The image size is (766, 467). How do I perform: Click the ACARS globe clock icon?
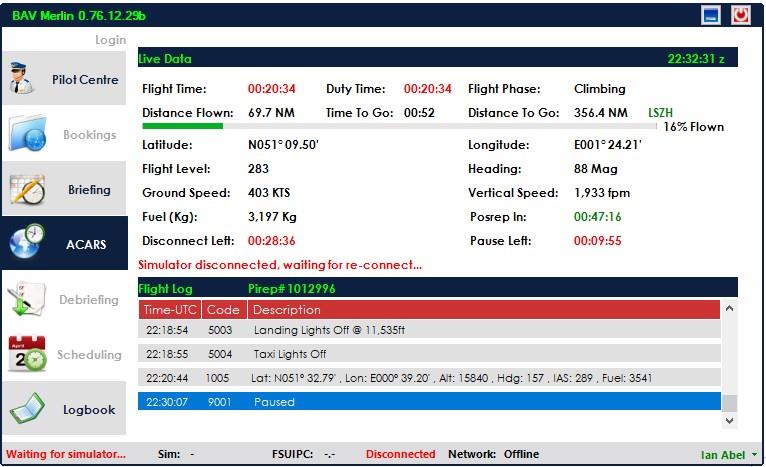coord(27,241)
